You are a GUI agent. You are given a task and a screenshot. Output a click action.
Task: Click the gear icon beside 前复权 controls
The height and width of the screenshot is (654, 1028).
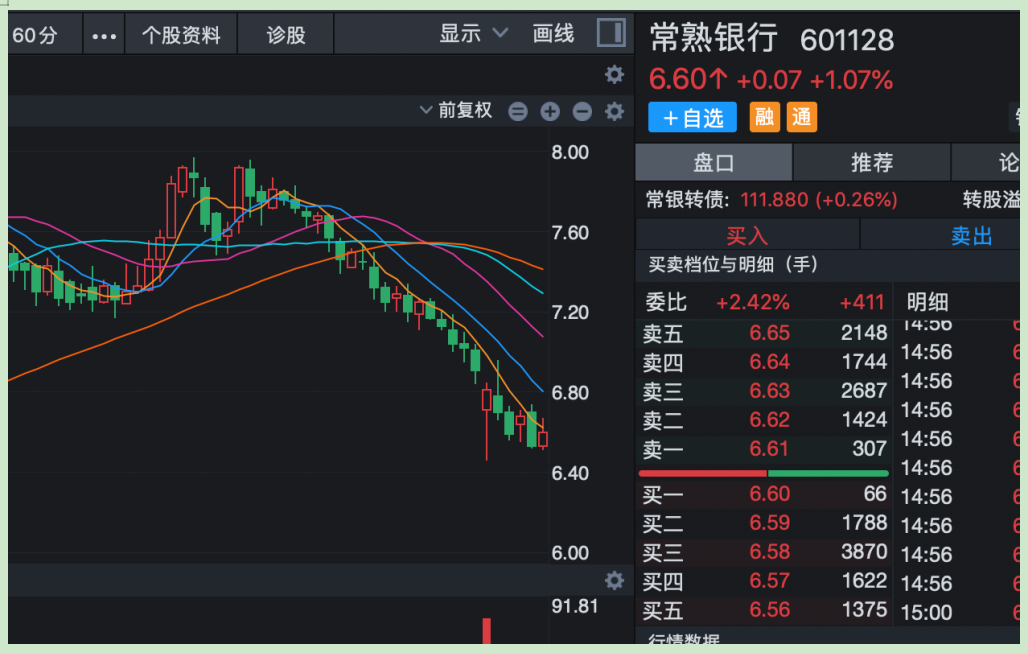click(x=614, y=111)
